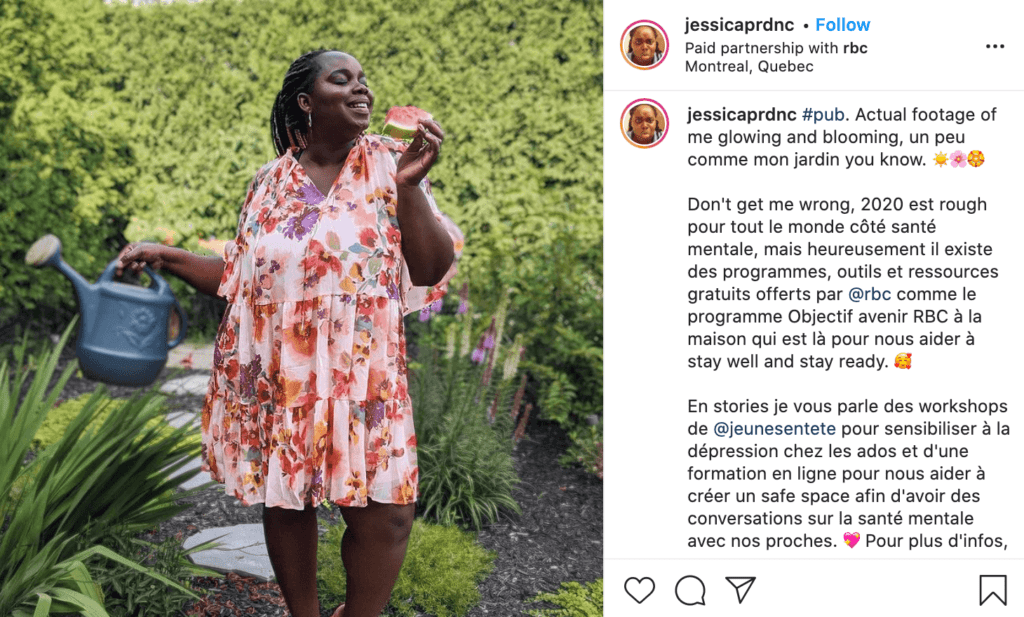Image resolution: width=1024 pixels, height=617 pixels.
Task: Open profile picture beside the caption
Action: [x=644, y=123]
